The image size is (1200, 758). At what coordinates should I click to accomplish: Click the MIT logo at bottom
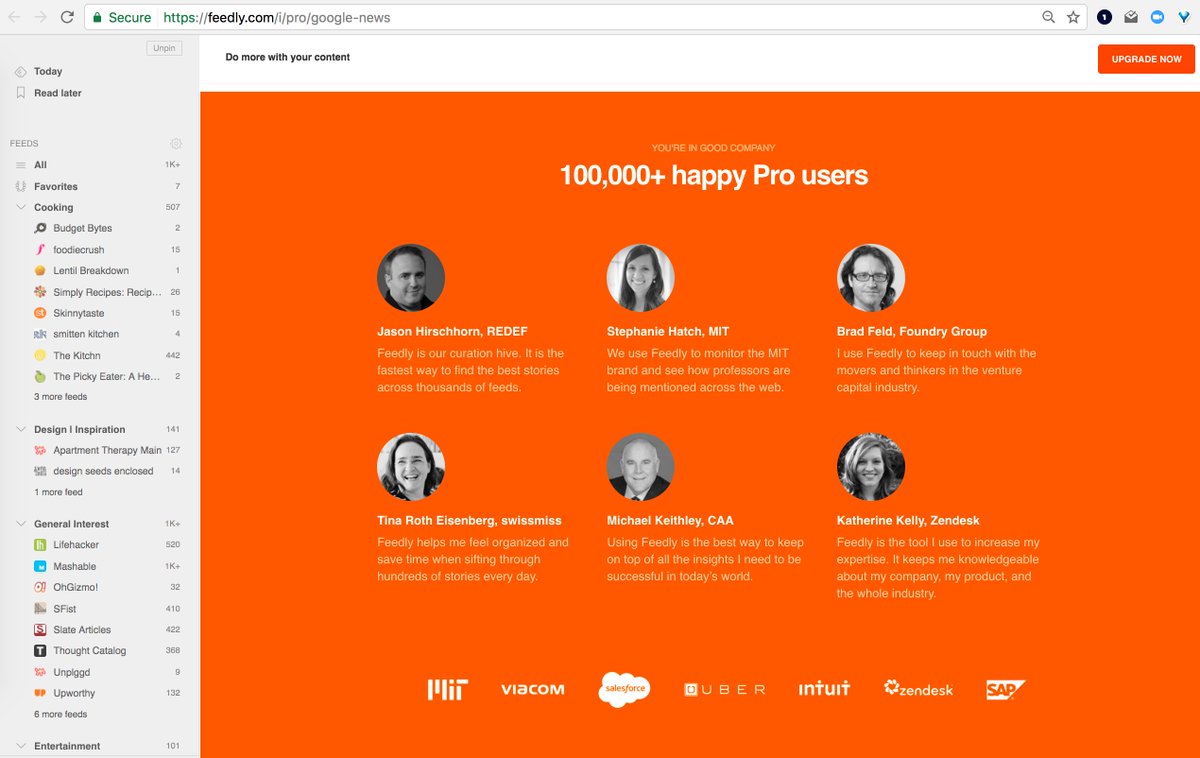448,689
